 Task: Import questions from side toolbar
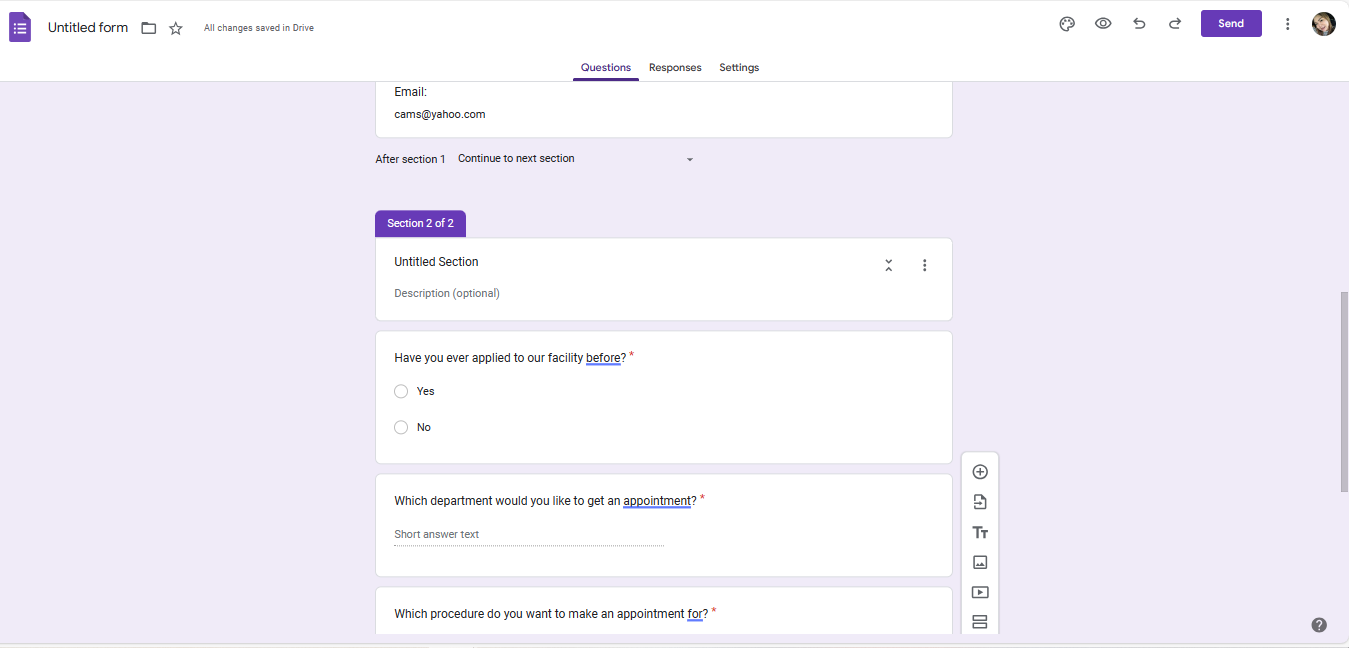(980, 502)
